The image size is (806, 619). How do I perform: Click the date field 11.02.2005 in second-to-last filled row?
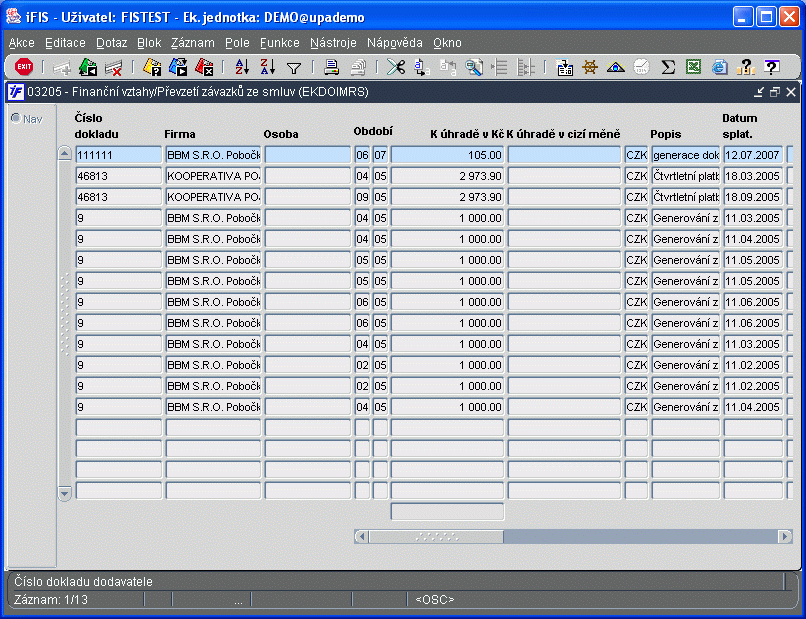[x=753, y=386]
